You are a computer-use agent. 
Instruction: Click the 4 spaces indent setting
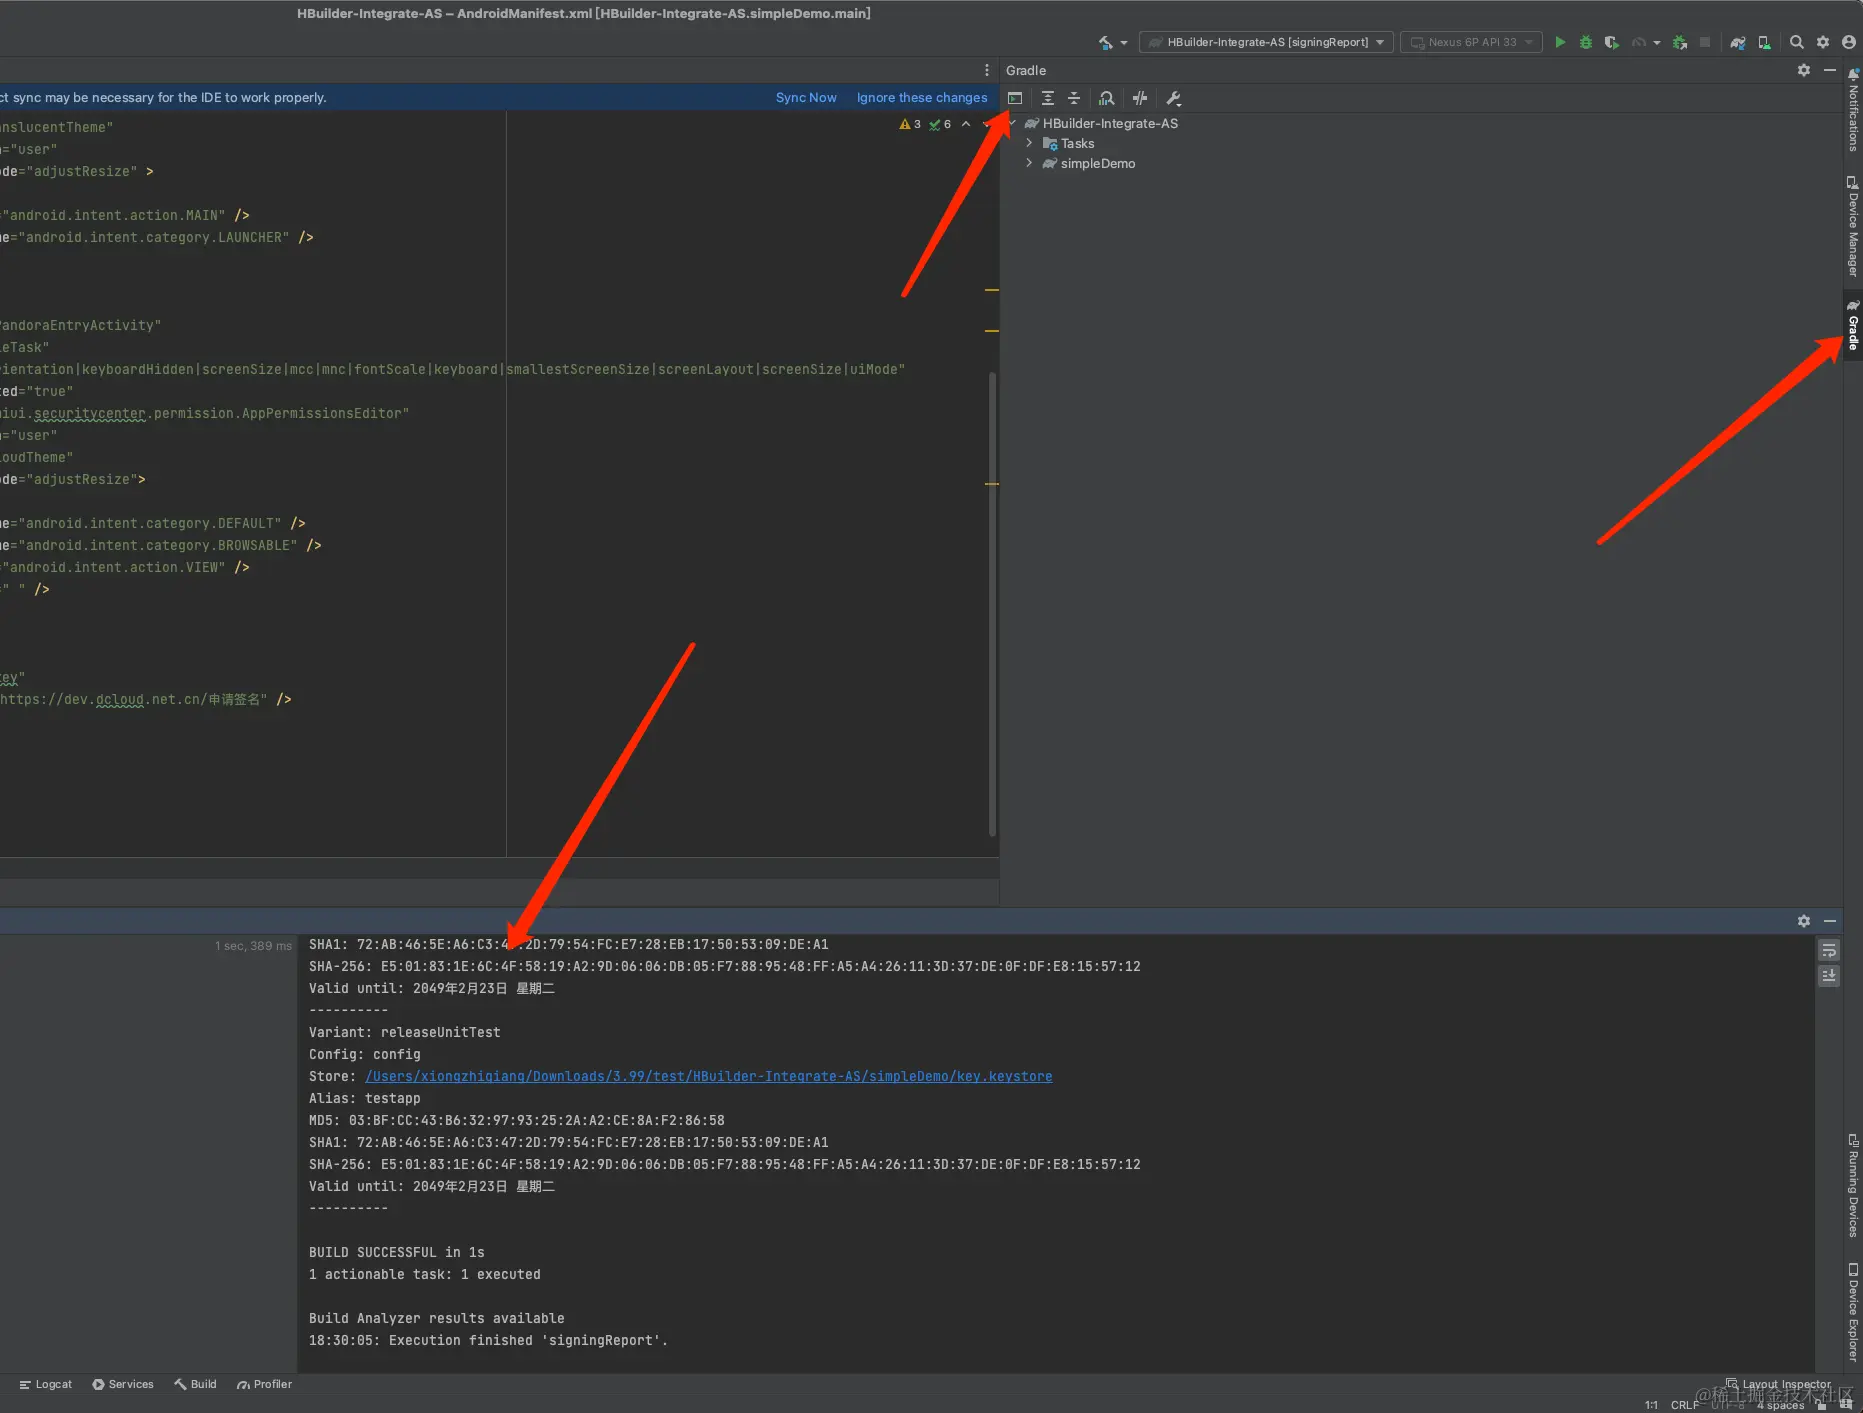coord(1781,1405)
